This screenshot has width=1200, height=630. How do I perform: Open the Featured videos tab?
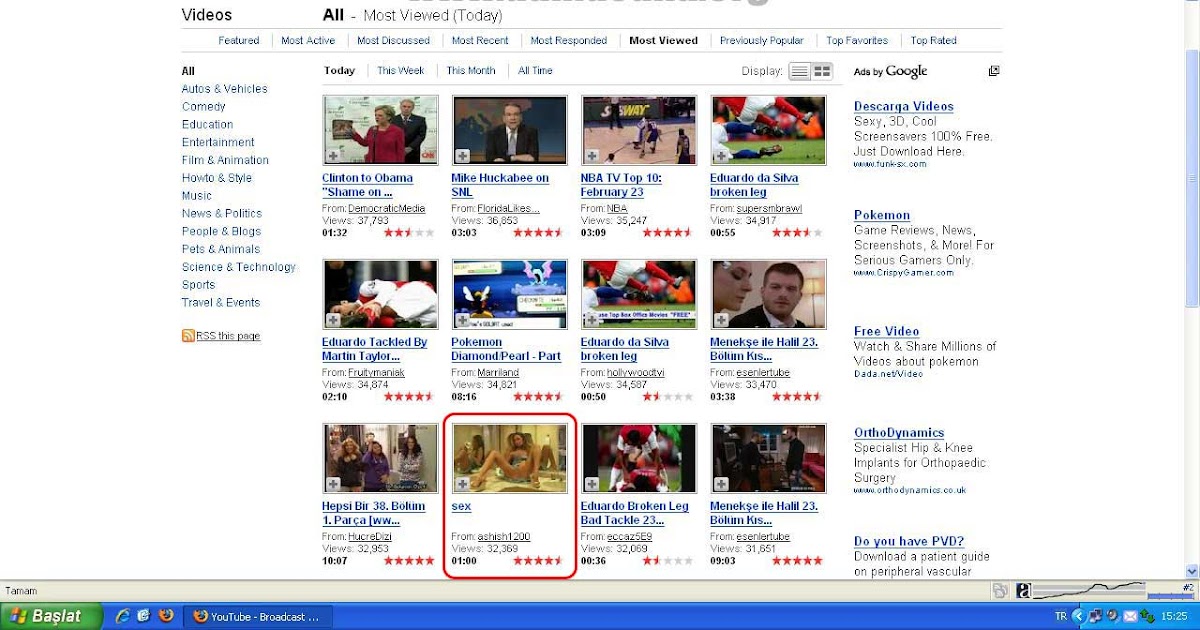(x=239, y=41)
